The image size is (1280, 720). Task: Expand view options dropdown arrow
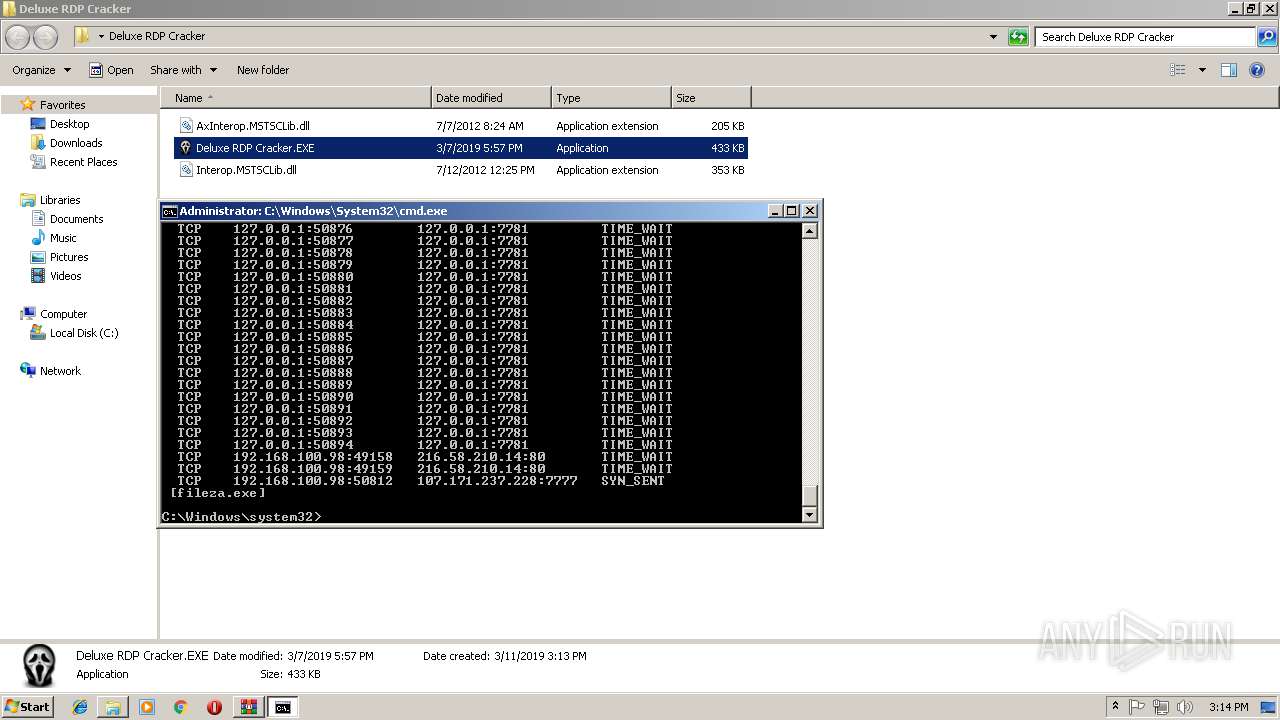click(1202, 70)
